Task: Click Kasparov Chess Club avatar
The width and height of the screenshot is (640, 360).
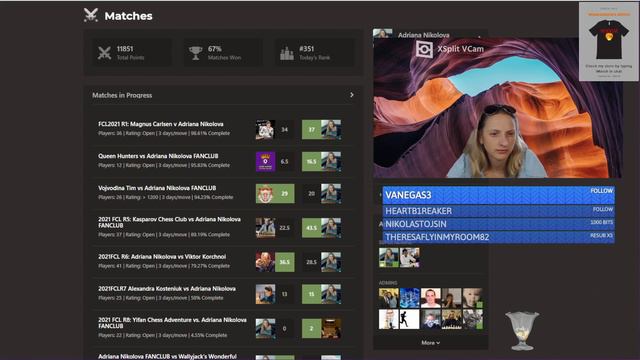Action: tap(265, 228)
